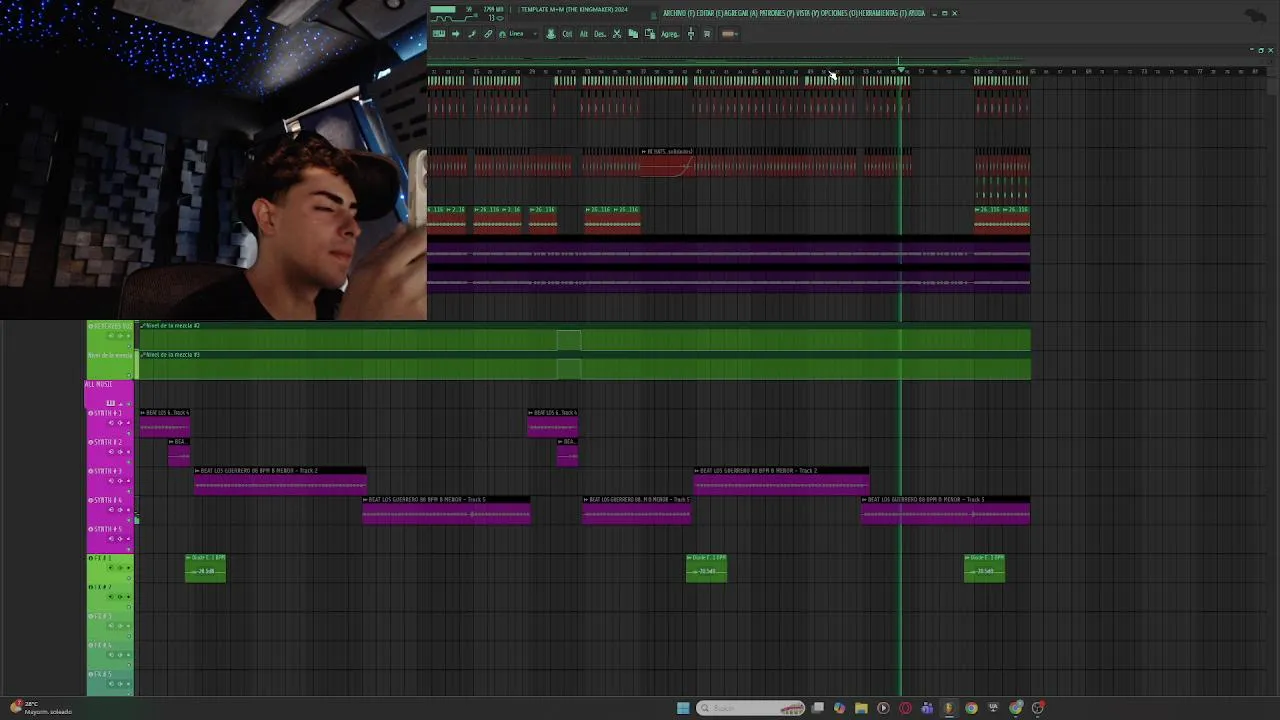
Task: Click the Windows taskbar search box
Action: click(750, 708)
